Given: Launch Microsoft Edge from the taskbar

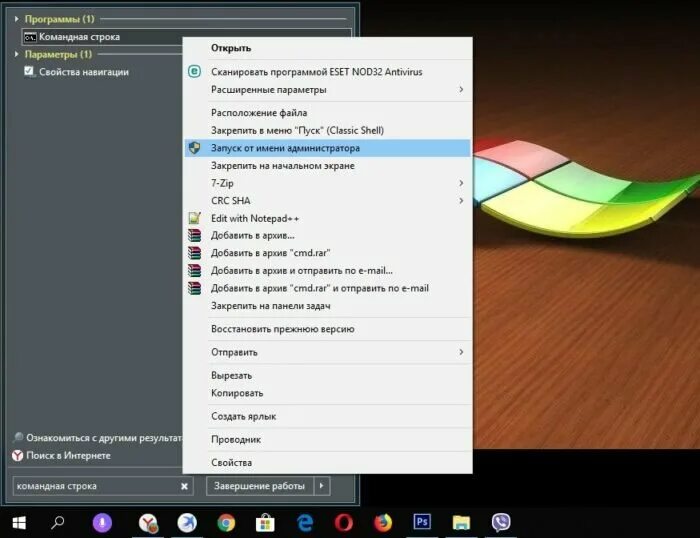Looking at the screenshot, I should (x=305, y=522).
